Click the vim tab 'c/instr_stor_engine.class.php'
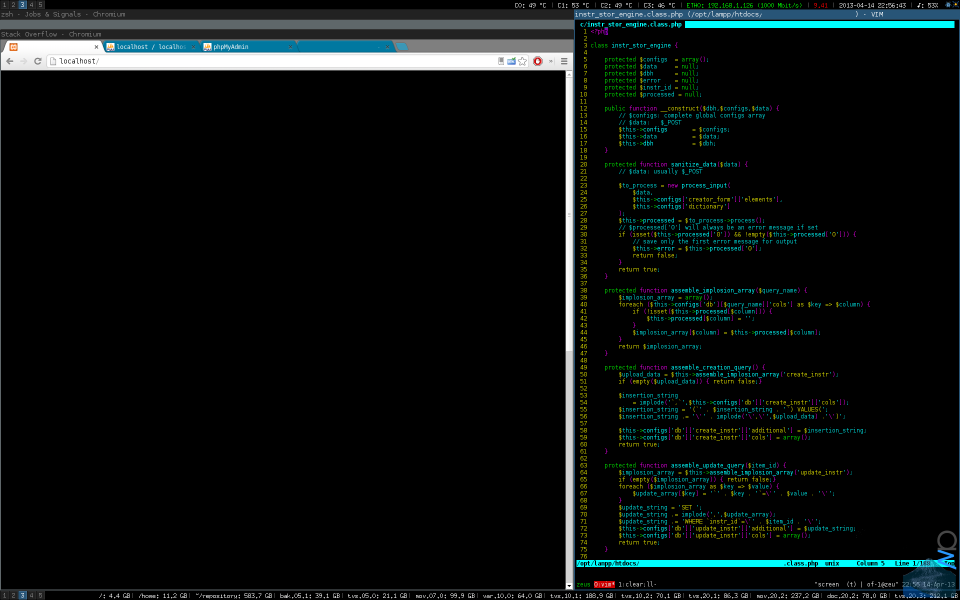 (x=631, y=24)
